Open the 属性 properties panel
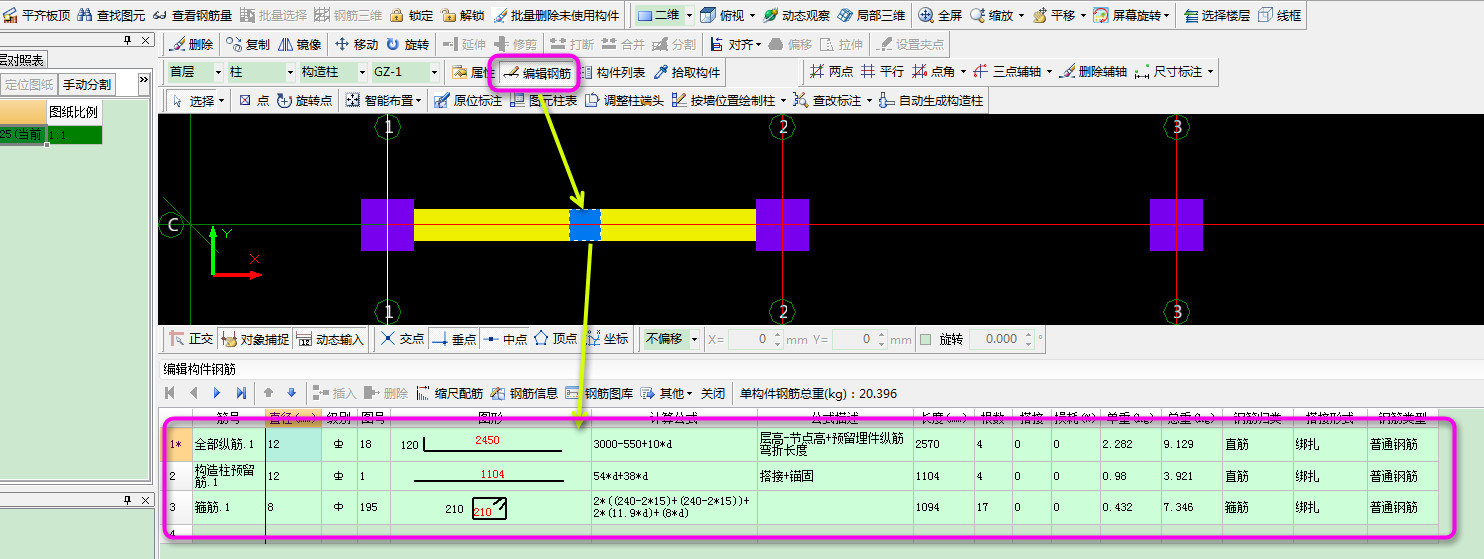The image size is (1484, 559). click(x=472, y=72)
